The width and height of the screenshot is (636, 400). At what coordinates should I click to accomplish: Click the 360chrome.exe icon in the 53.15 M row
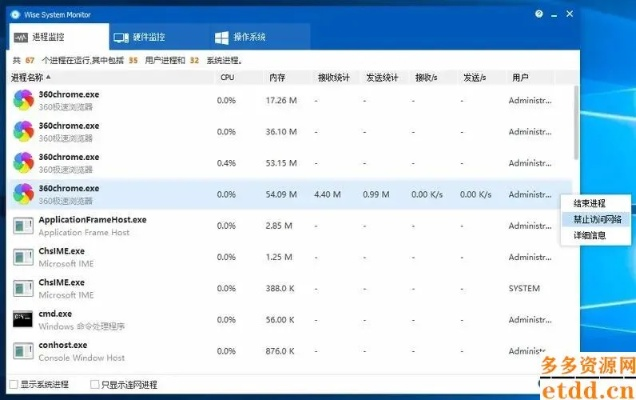[24, 163]
